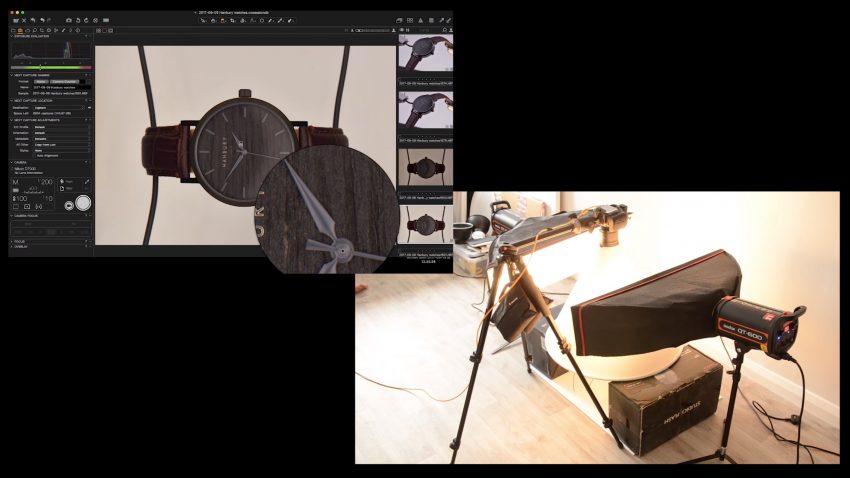Click the large round Capture shutter button

pyautogui.click(x=83, y=203)
